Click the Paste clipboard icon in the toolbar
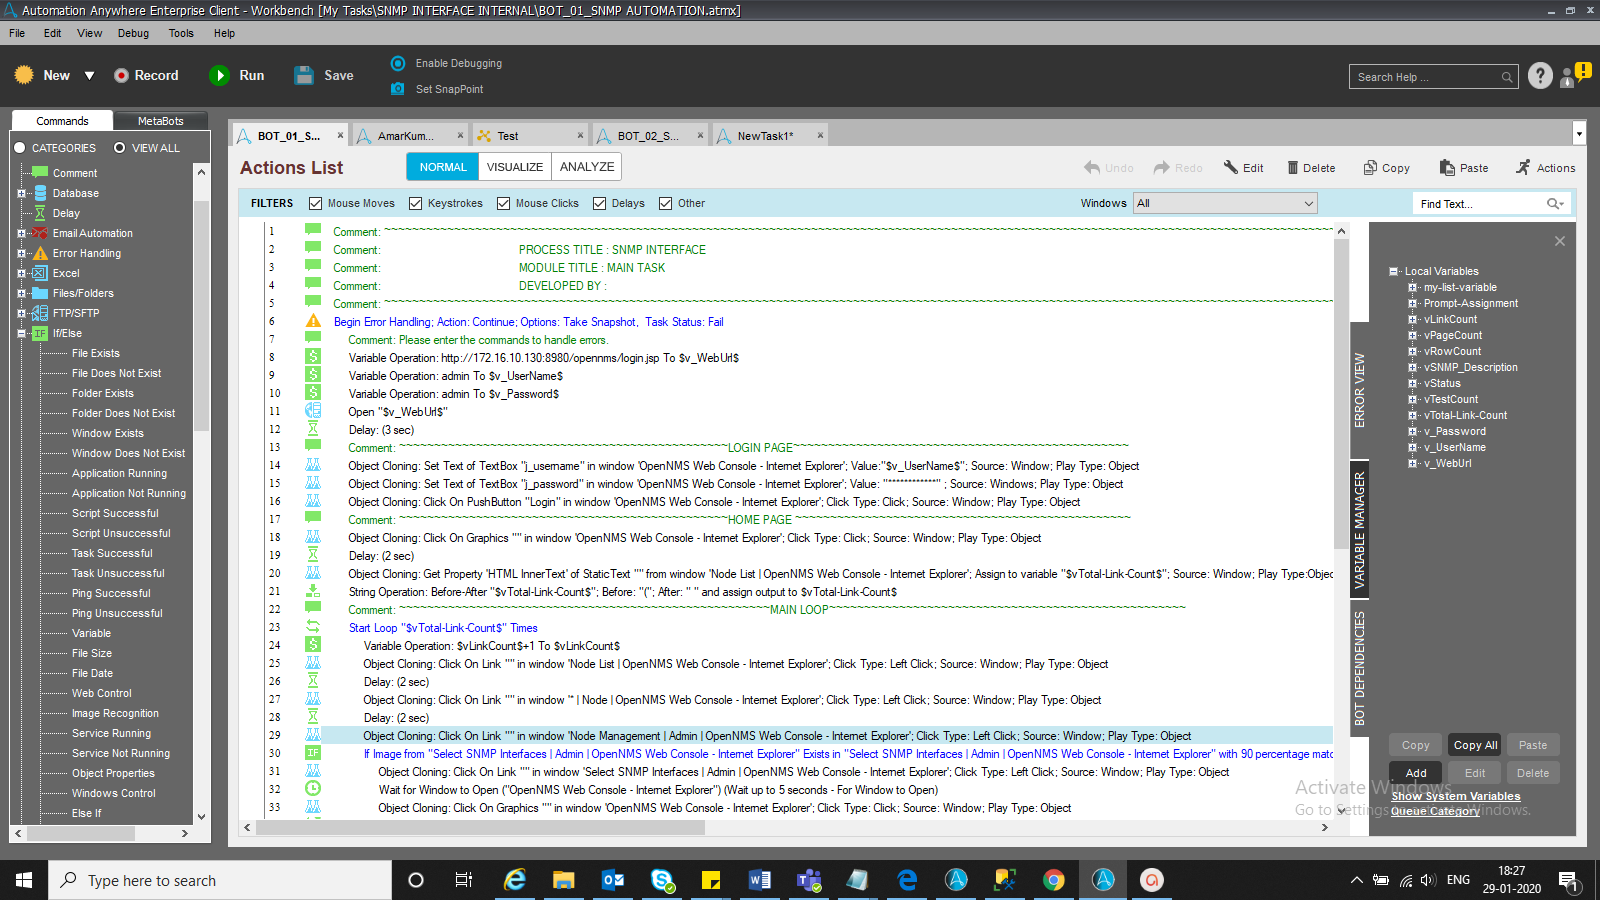This screenshot has height=900, width=1600. click(1447, 168)
